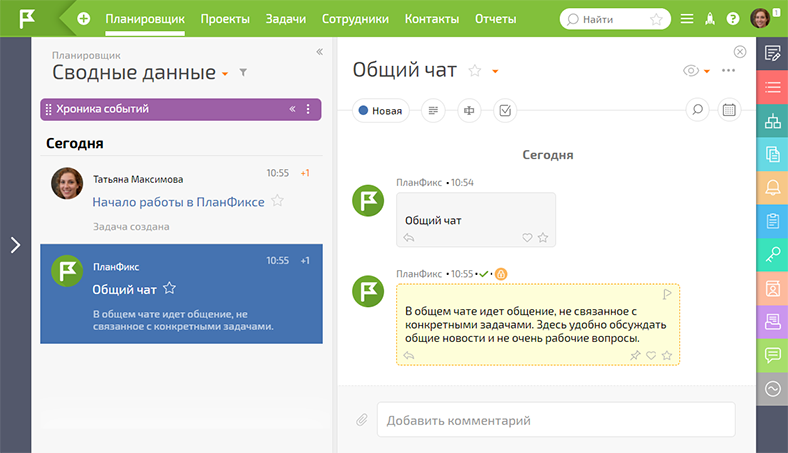Close the Общий чат task panel
Image resolution: width=788 pixels, height=453 pixels.
tap(740, 52)
